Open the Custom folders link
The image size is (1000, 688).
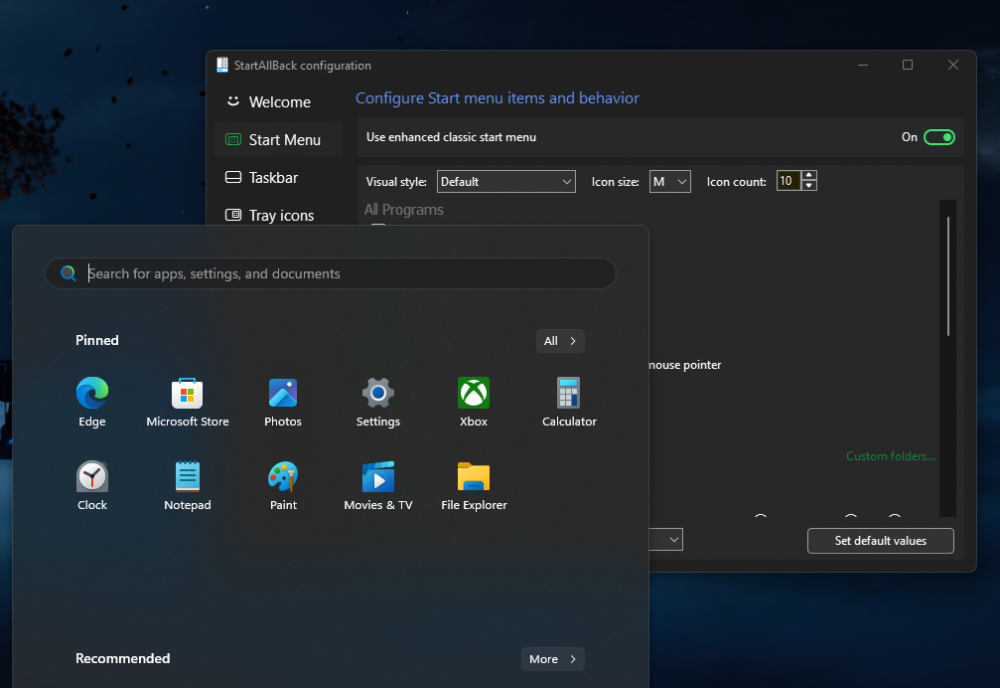890,455
